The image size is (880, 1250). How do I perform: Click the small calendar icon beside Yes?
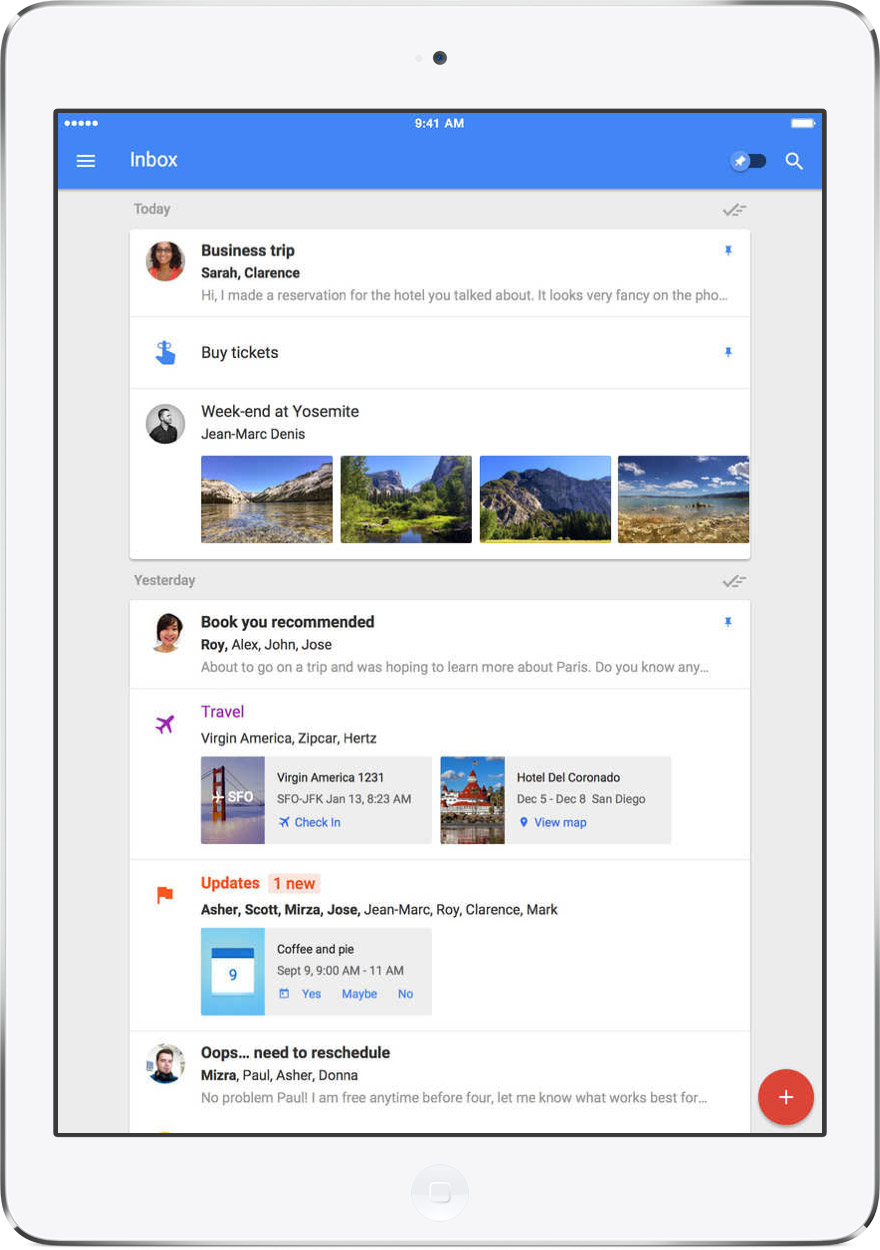(284, 994)
